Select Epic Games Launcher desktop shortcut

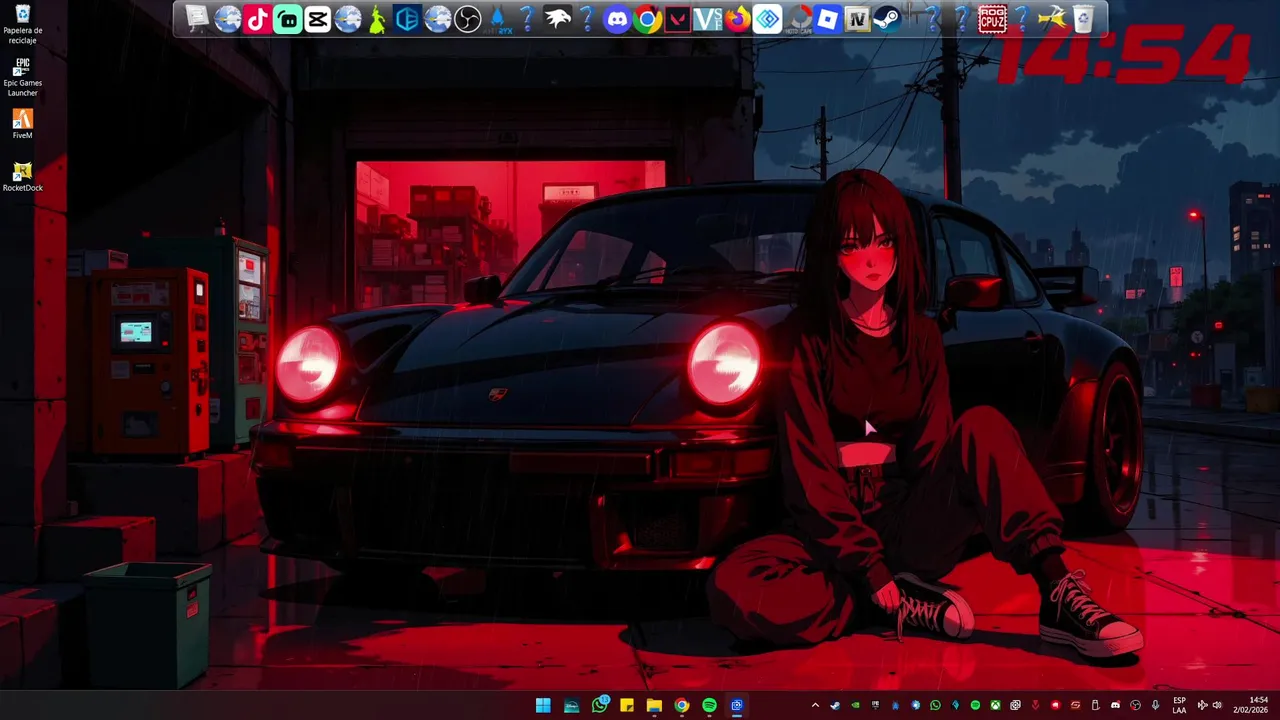(x=22, y=77)
